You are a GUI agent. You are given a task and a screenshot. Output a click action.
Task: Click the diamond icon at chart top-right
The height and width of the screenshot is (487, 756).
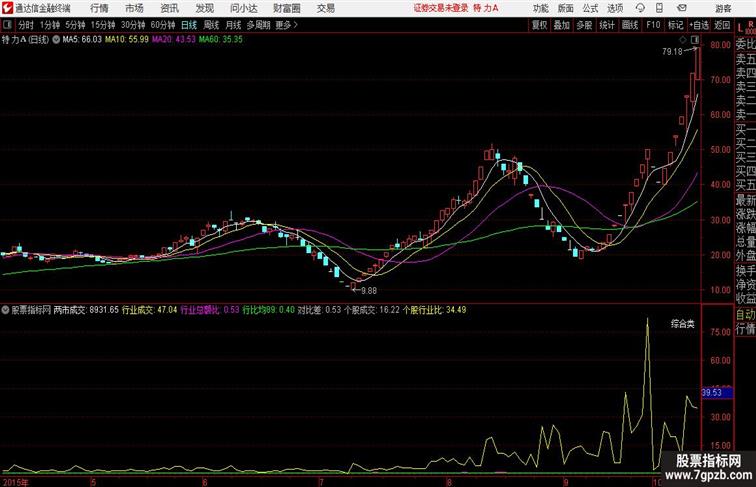click(x=683, y=40)
